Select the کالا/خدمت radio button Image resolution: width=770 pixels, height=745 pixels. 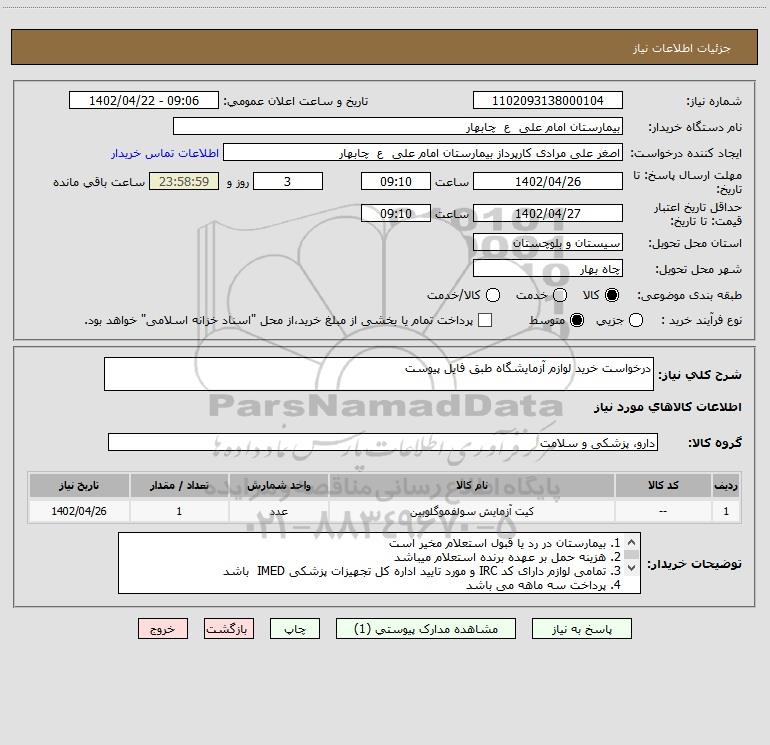(493, 295)
